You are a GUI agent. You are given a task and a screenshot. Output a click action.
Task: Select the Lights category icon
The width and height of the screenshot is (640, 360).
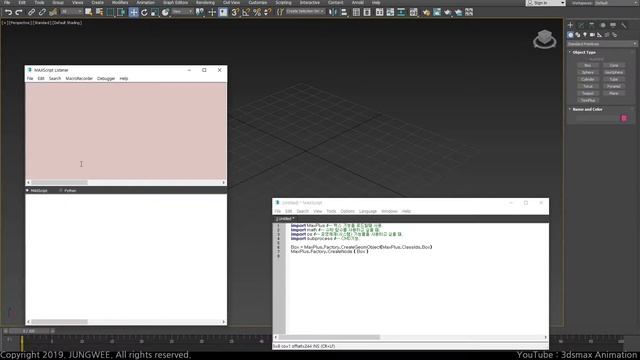(585, 35)
